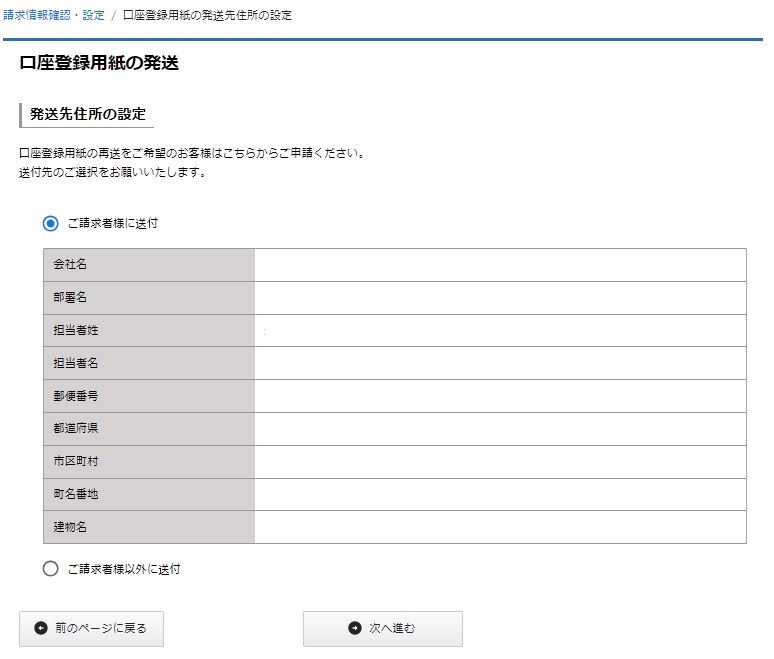774x659 pixels.
Task: Click the 都道府県 value cell
Action: point(501,429)
